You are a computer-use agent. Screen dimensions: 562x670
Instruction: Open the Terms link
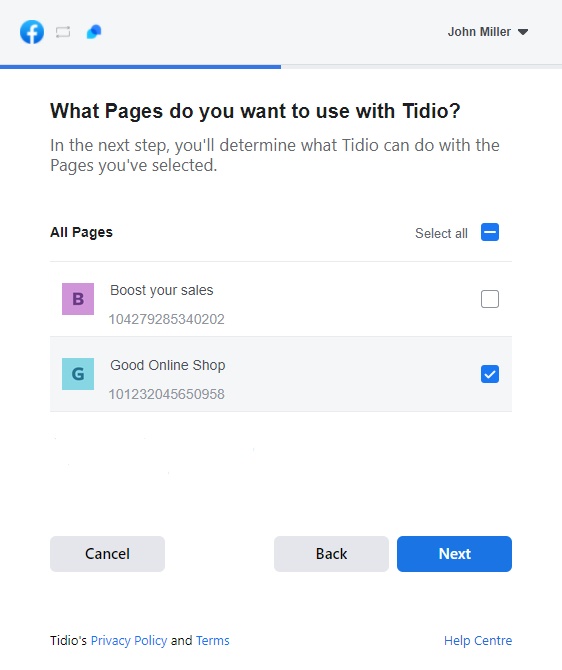[x=212, y=641]
